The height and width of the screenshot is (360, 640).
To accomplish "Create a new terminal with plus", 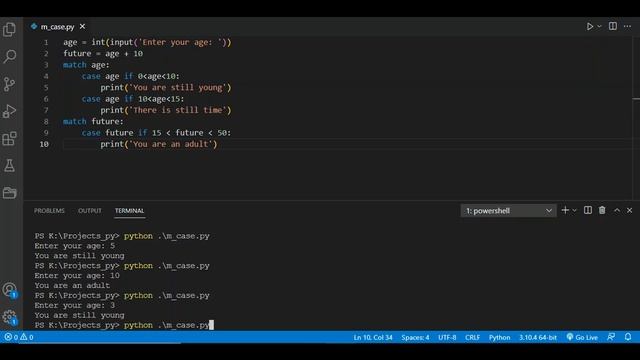I will [565, 210].
